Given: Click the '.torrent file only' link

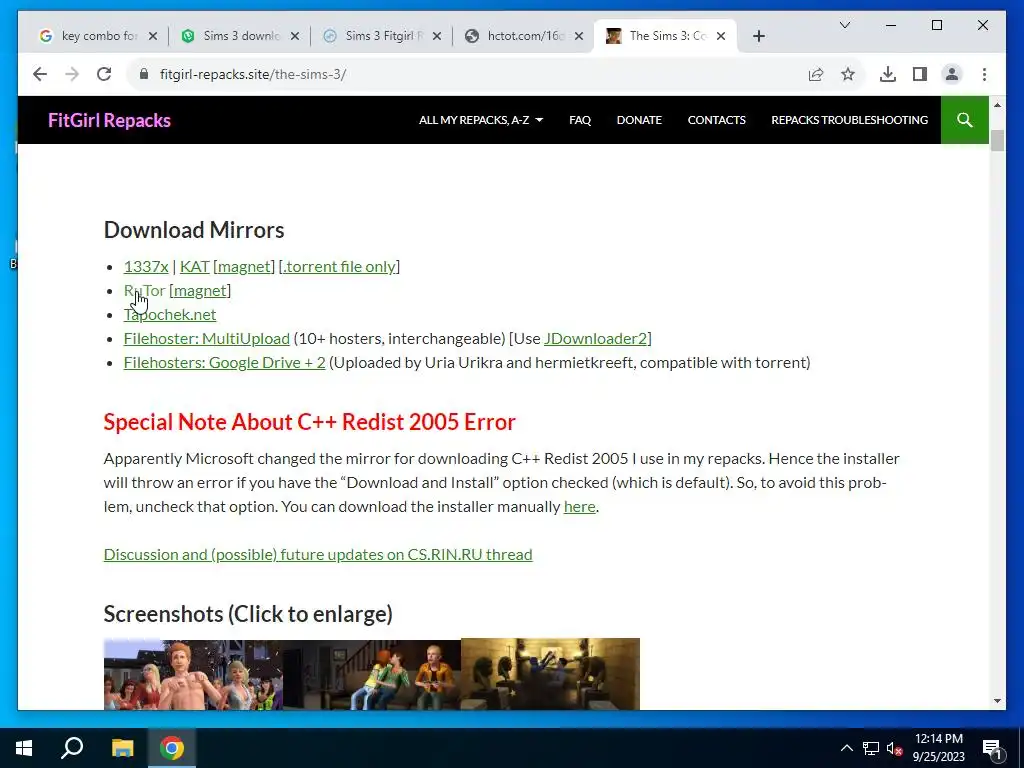Looking at the screenshot, I should pos(340,266).
